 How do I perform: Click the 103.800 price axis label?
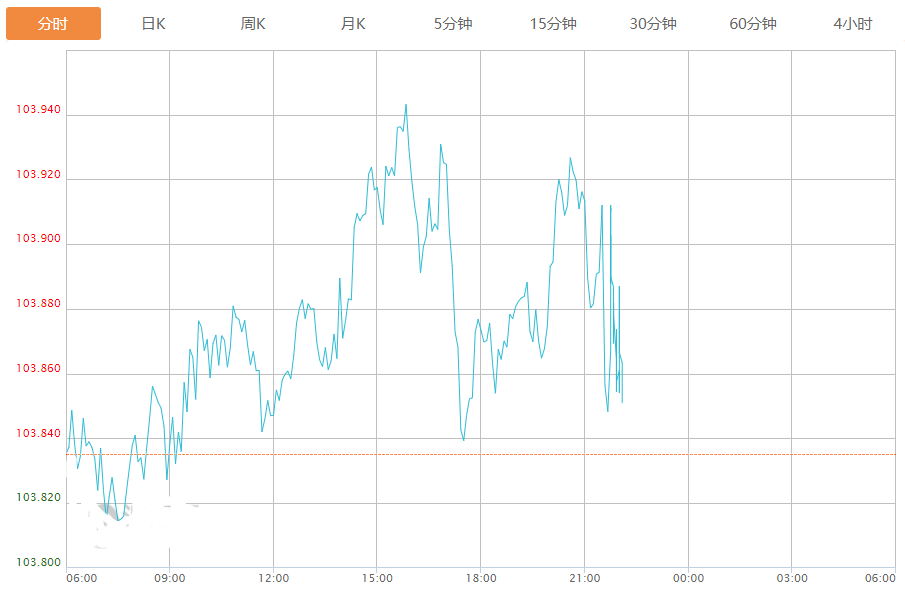[38, 562]
